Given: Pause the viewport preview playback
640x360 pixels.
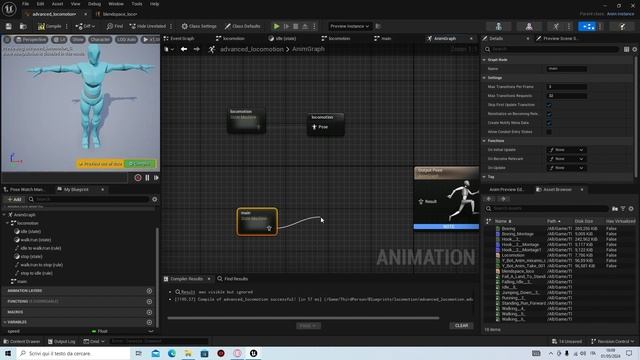Looking at the screenshot, I should (x=147, y=178).
